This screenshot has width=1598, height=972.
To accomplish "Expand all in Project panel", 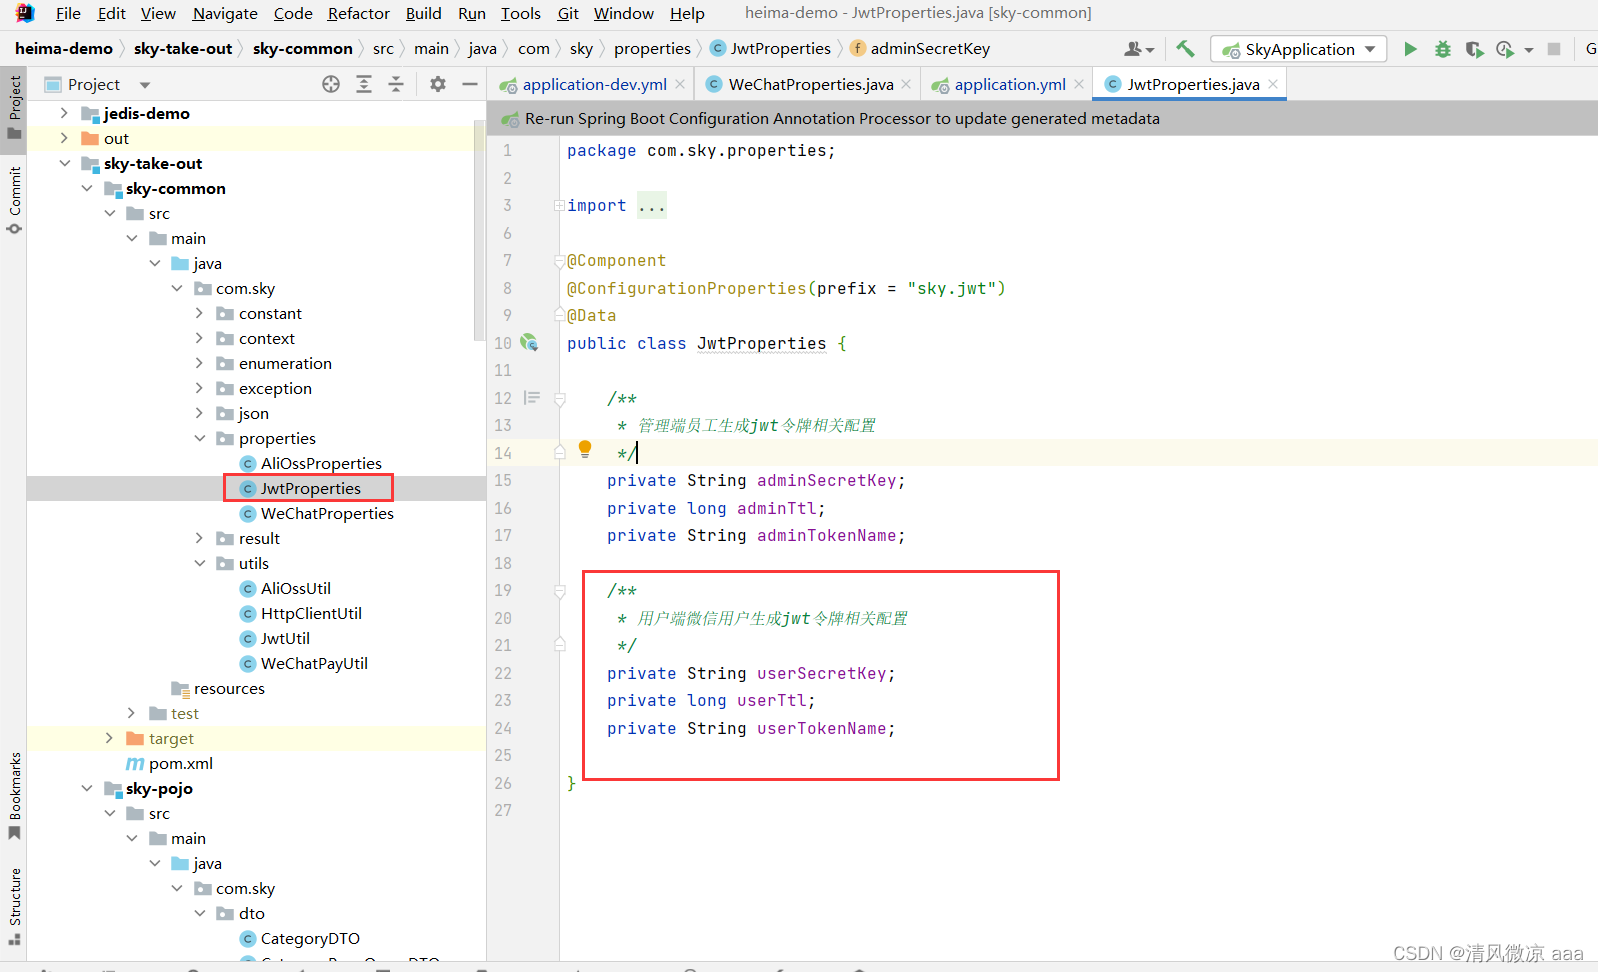I will [x=364, y=85].
